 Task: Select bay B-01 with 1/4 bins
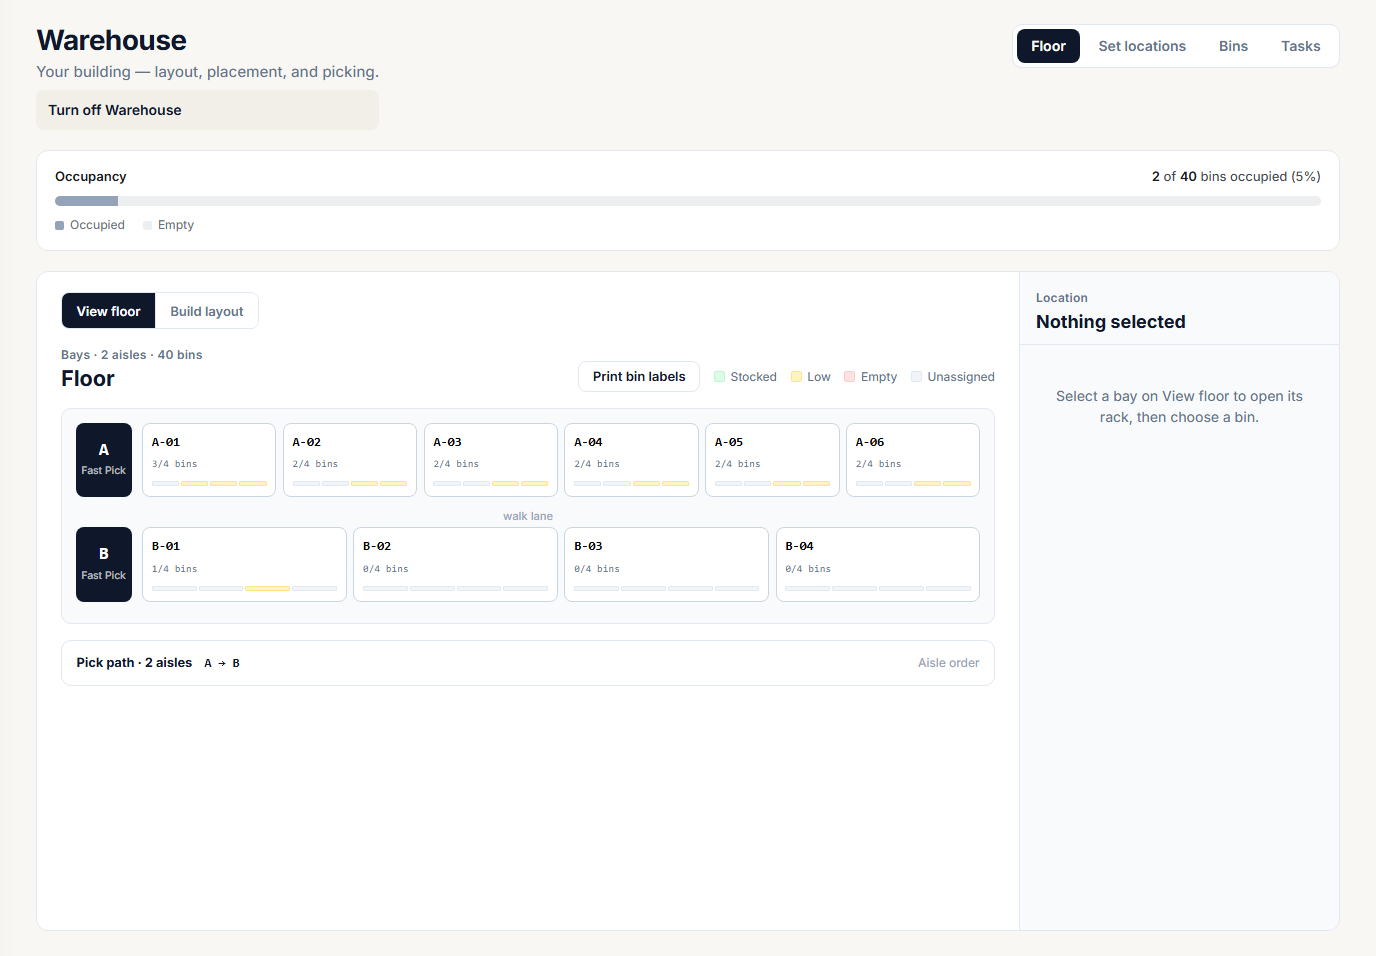244,564
